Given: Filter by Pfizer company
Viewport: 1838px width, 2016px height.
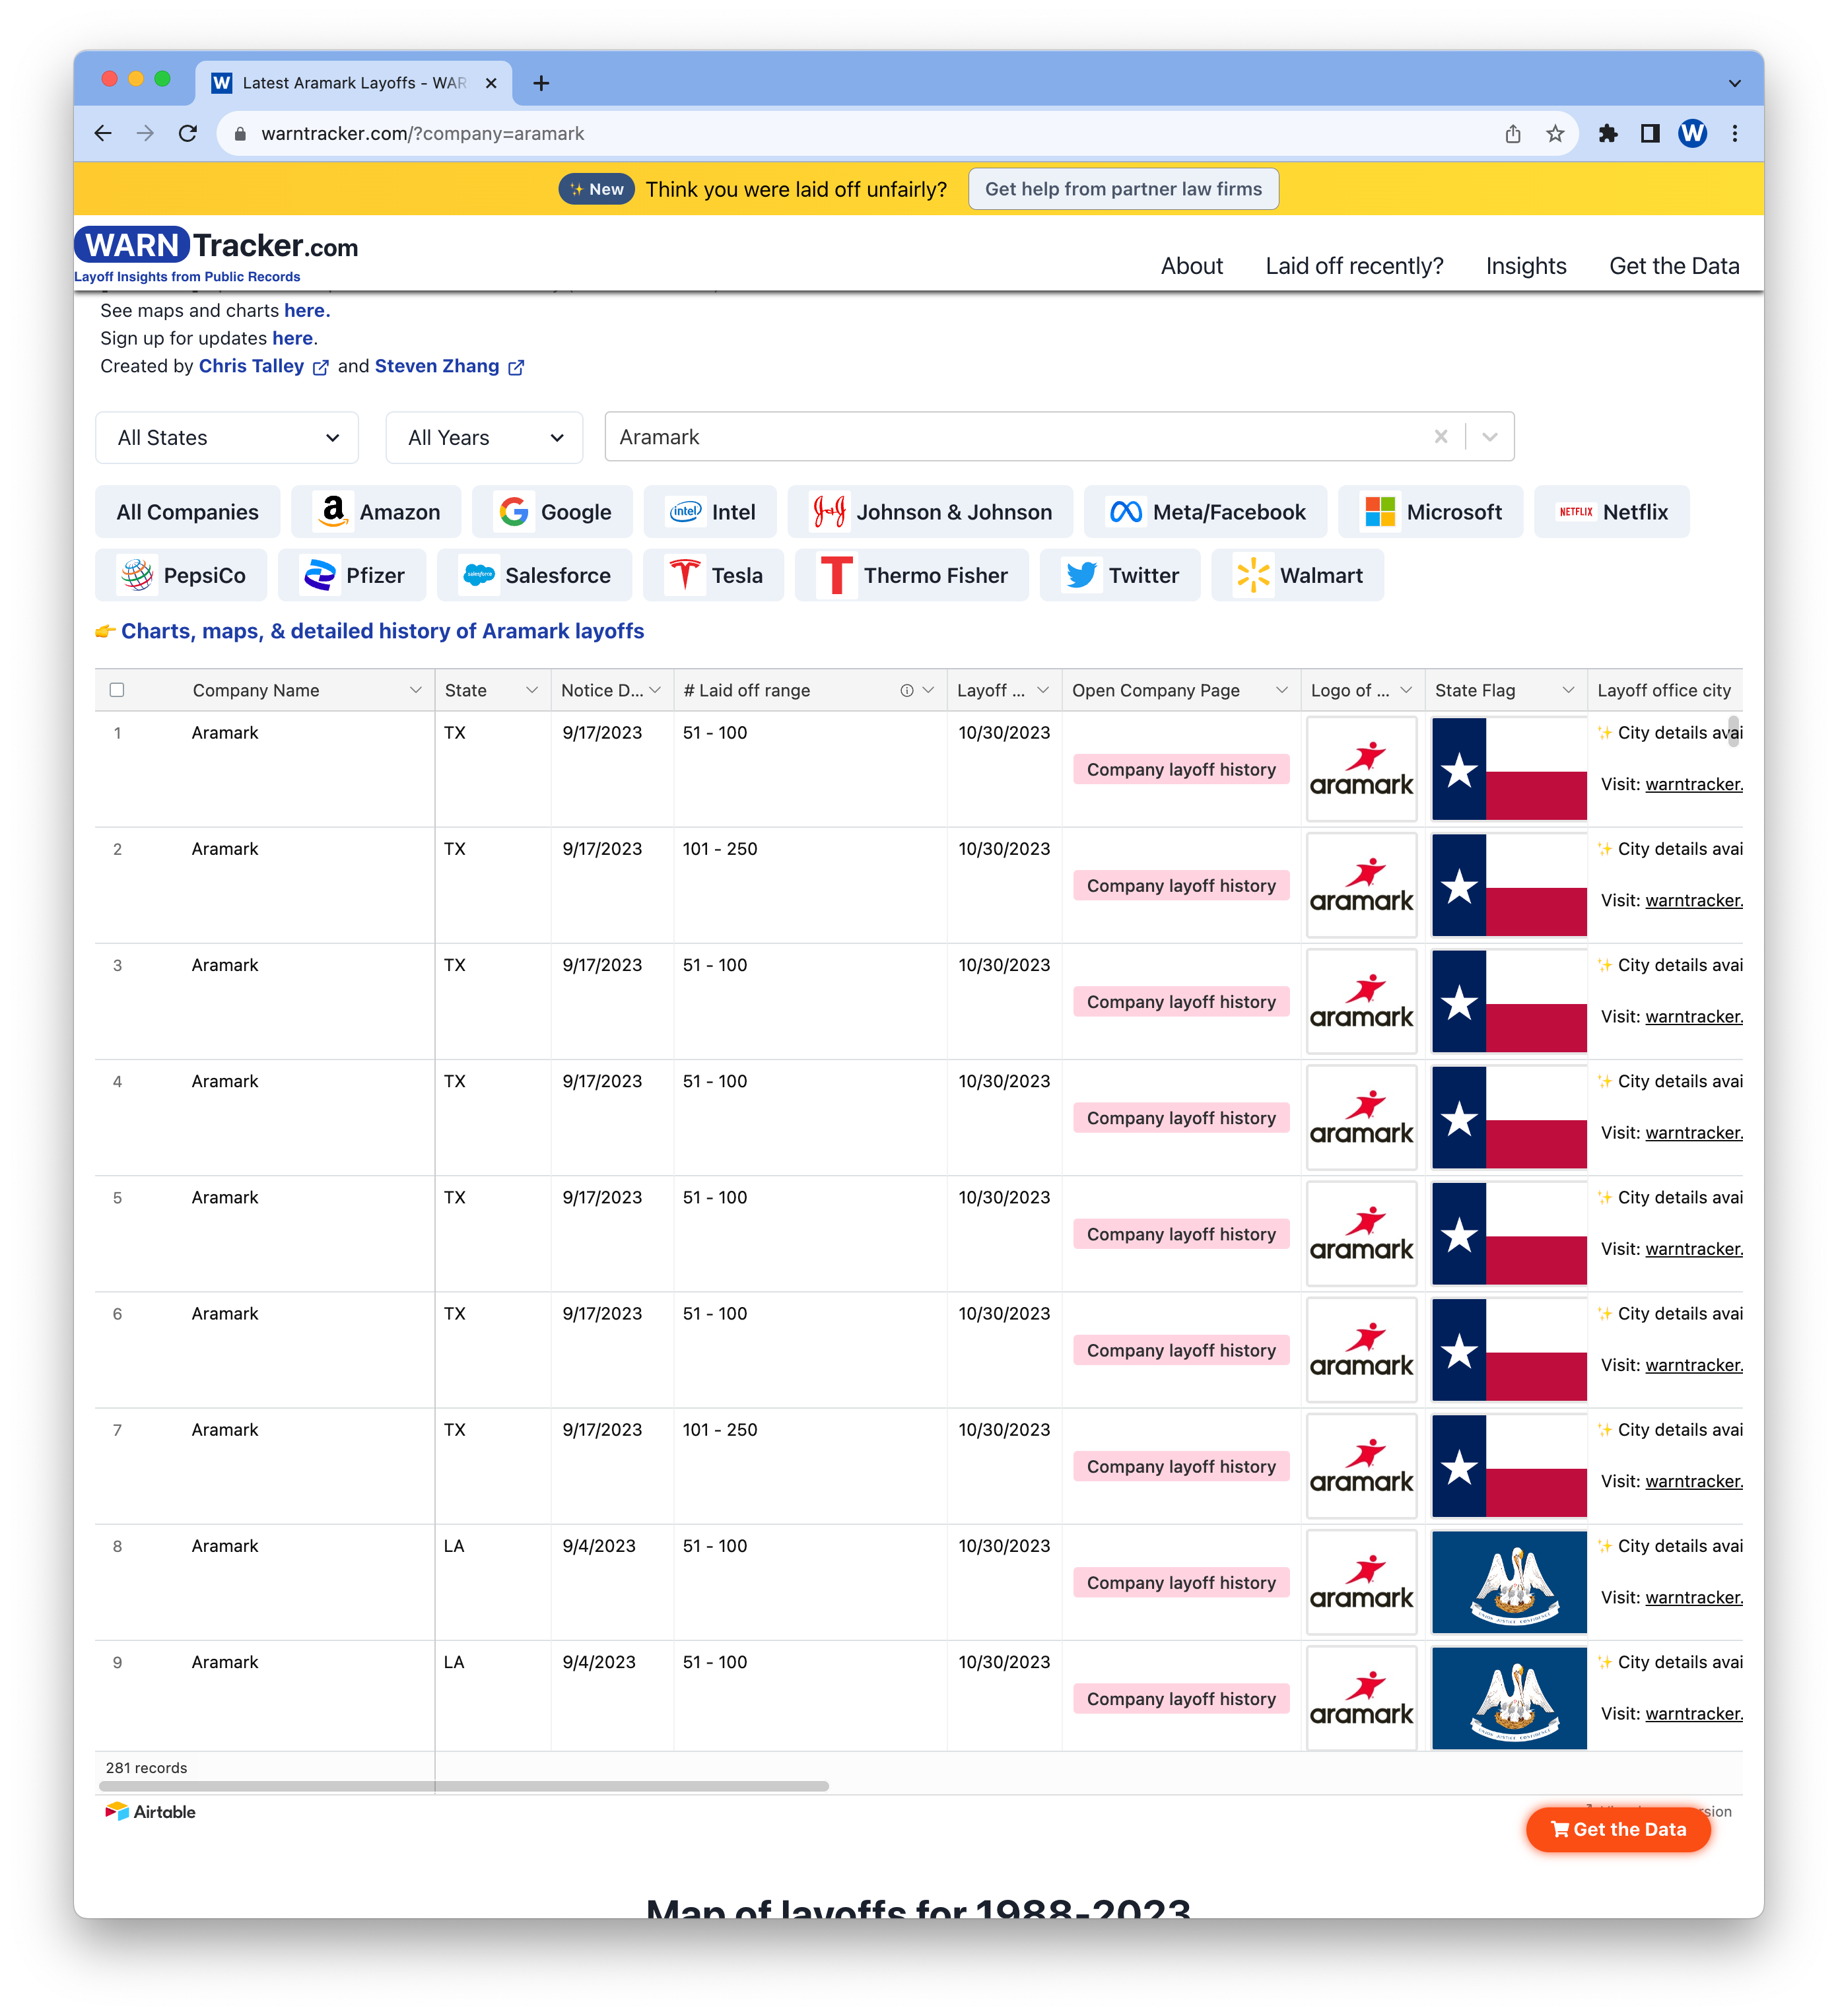Looking at the screenshot, I should (x=352, y=575).
